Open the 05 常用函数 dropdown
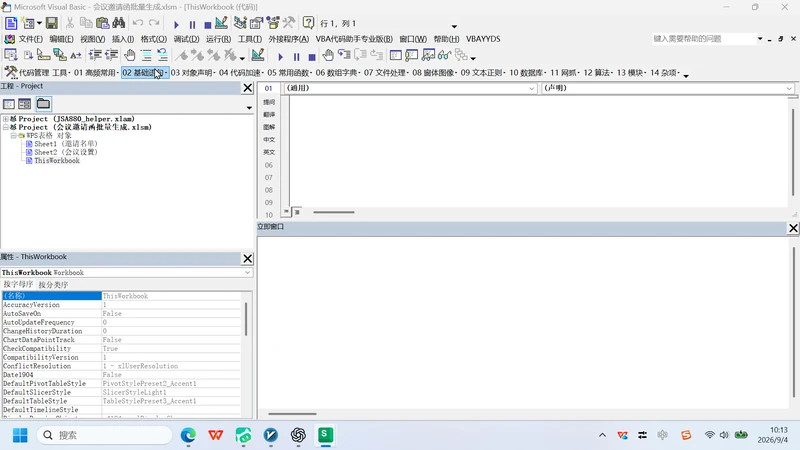The image size is (800, 450). pyautogui.click(x=289, y=73)
